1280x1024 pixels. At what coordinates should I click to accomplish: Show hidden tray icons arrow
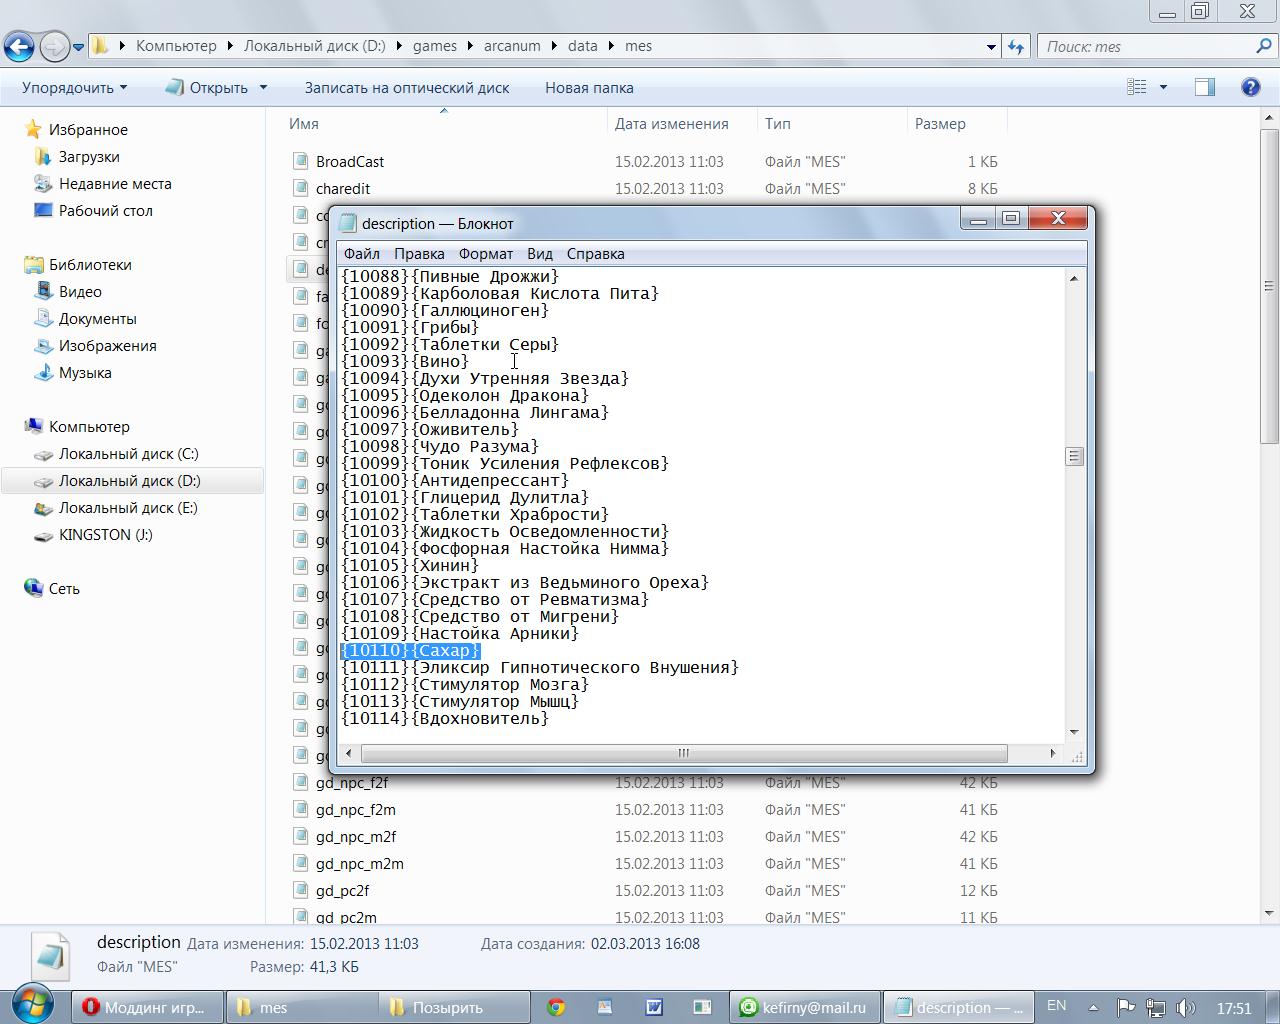coord(1093,1007)
